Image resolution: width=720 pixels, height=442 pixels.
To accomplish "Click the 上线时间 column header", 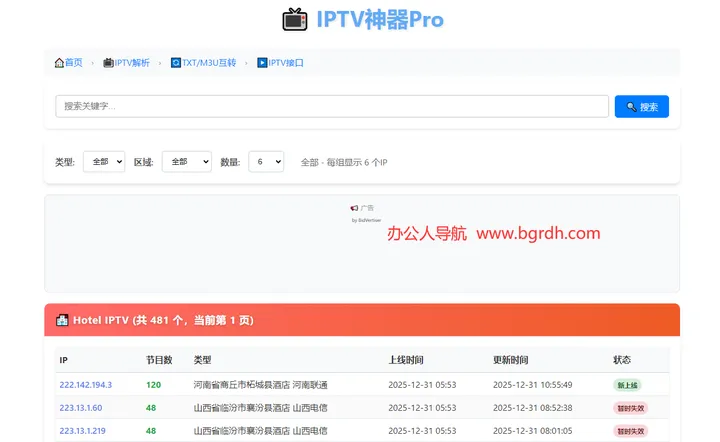I will pyautogui.click(x=406, y=360).
